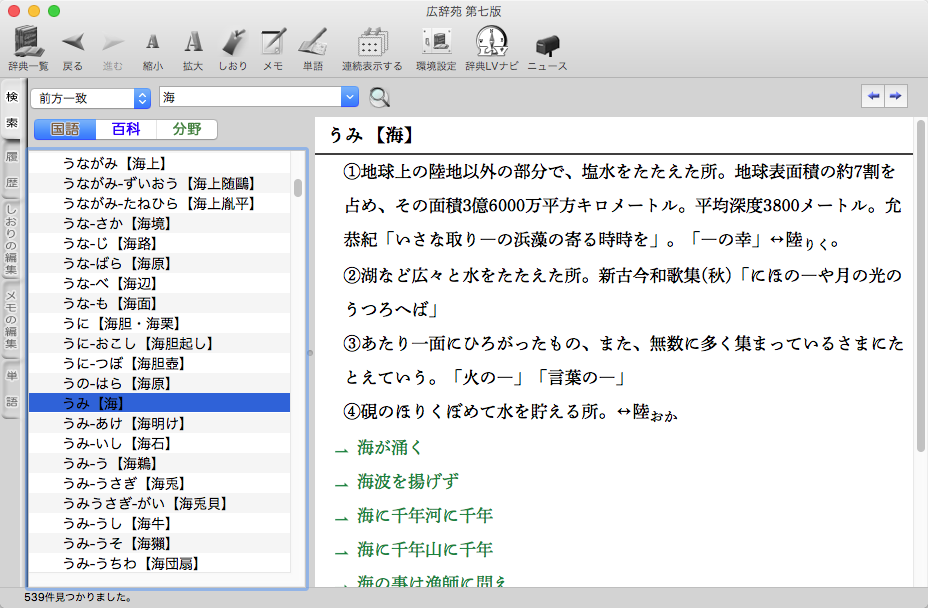928x608 pixels.
Task: Switch to the 分野 tab
Action: (187, 129)
